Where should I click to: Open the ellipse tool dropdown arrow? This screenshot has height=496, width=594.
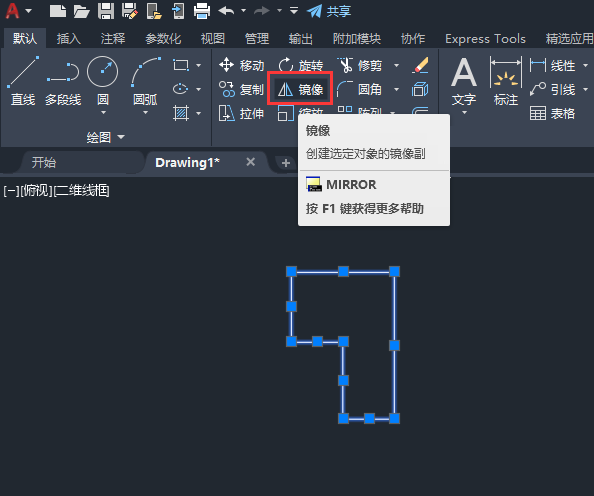[x=199, y=89]
